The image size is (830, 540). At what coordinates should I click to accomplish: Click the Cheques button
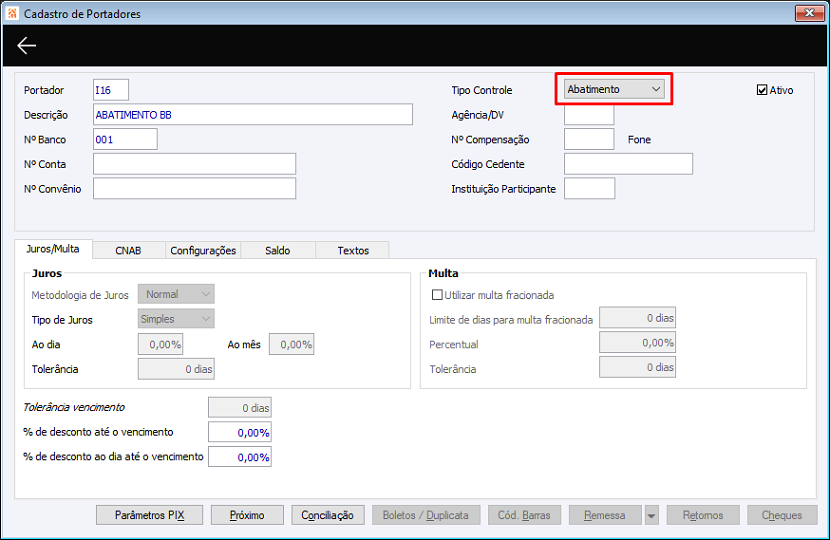782,515
